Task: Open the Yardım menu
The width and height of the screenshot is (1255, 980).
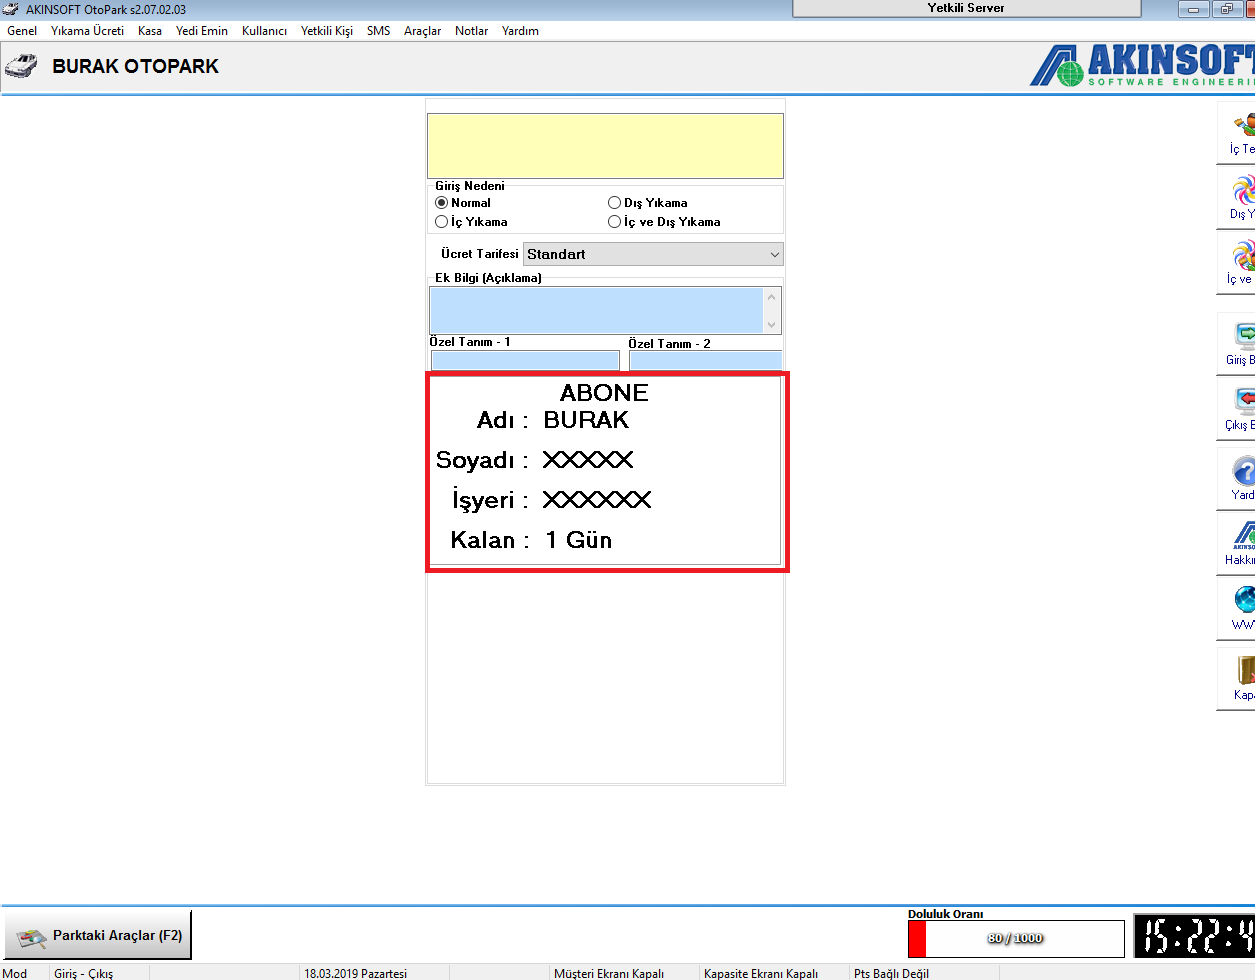Action: (520, 31)
